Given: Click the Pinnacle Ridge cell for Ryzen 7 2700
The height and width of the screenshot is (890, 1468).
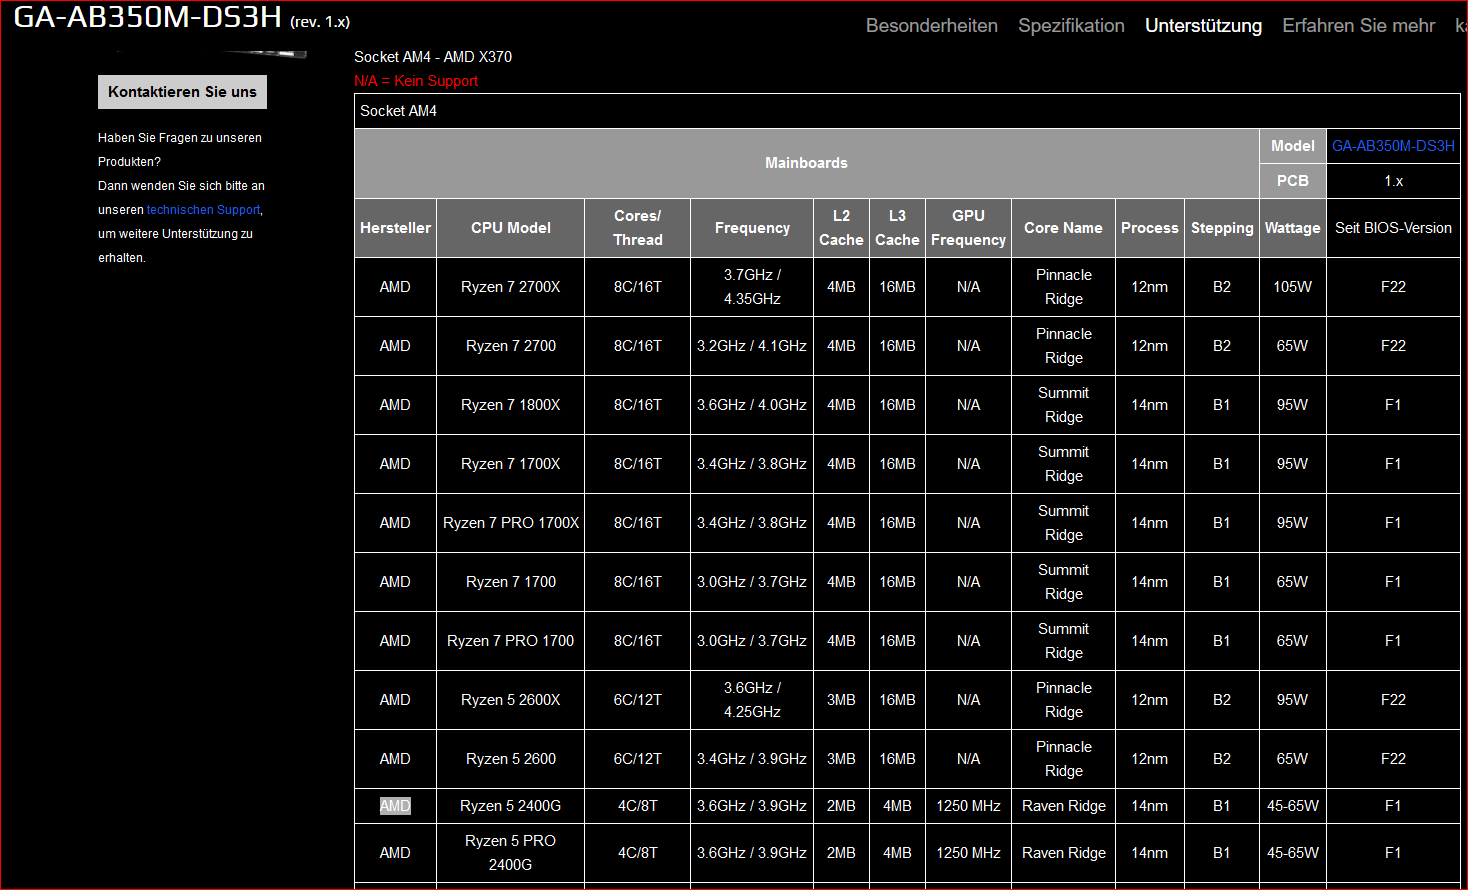Looking at the screenshot, I should [1063, 346].
